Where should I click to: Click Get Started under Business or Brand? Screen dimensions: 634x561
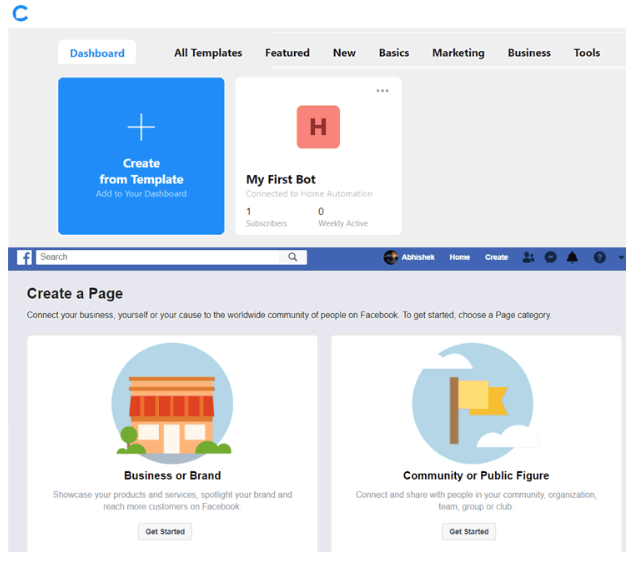[165, 531]
